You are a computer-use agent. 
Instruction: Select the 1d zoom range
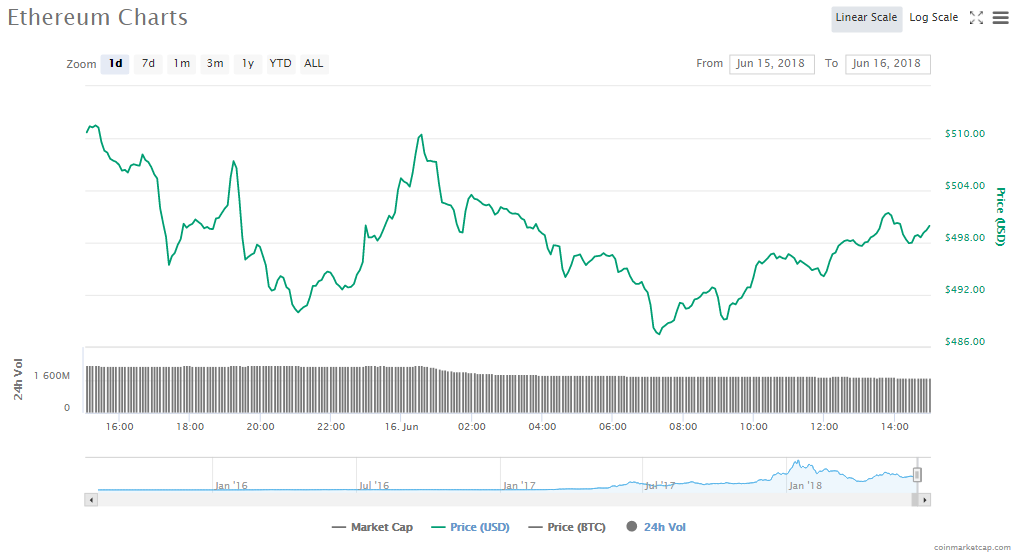click(x=116, y=64)
